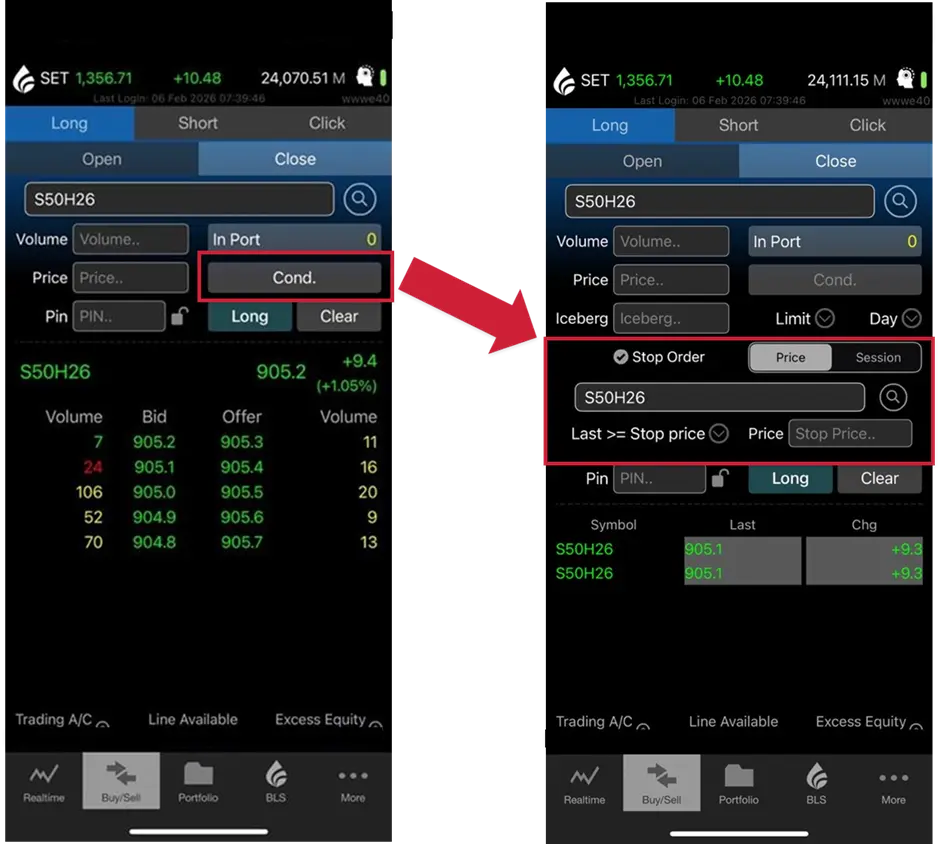940x844 pixels.
Task: Tap the SET logo icon in the header
Action: coord(22,78)
